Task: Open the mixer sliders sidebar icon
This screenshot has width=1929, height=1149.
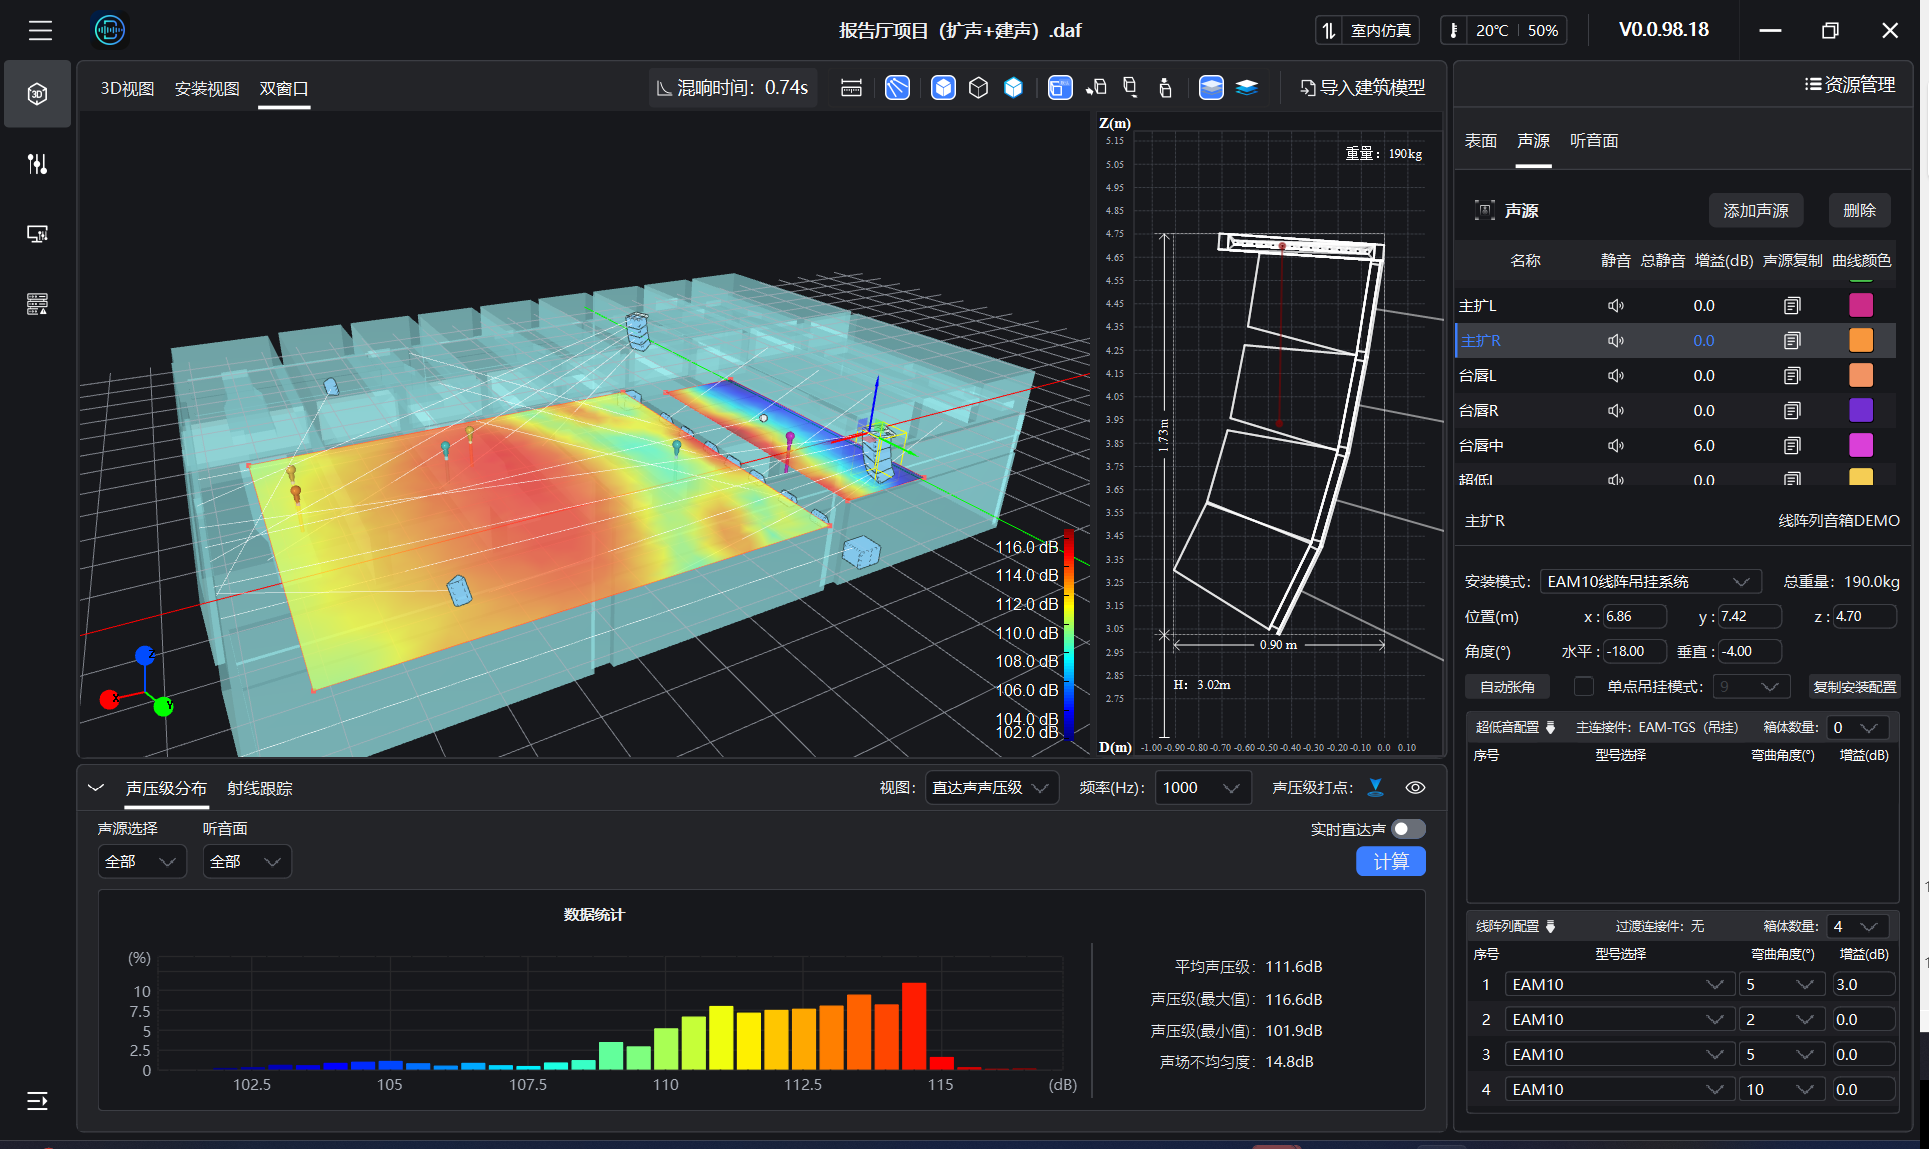Action: tap(37, 164)
